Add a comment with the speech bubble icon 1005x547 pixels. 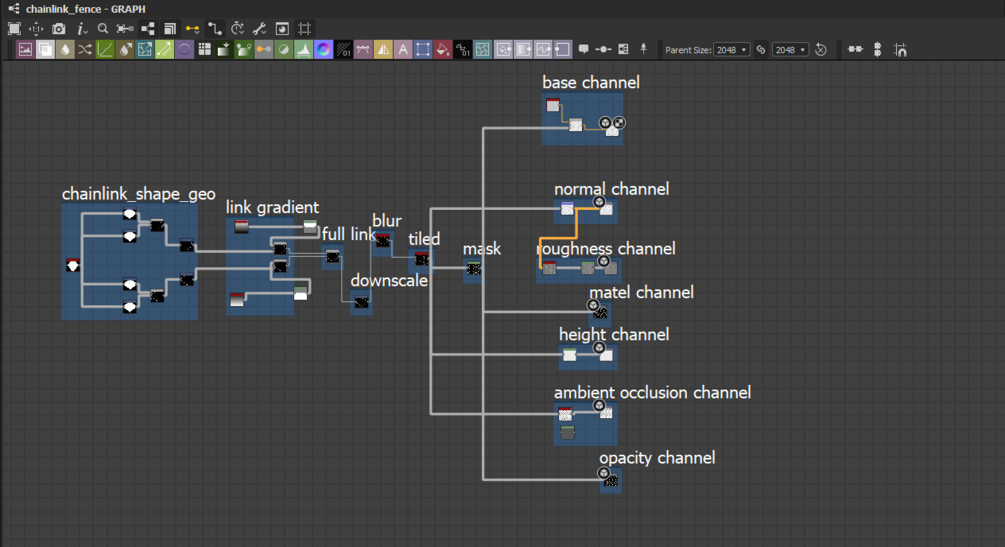[583, 49]
